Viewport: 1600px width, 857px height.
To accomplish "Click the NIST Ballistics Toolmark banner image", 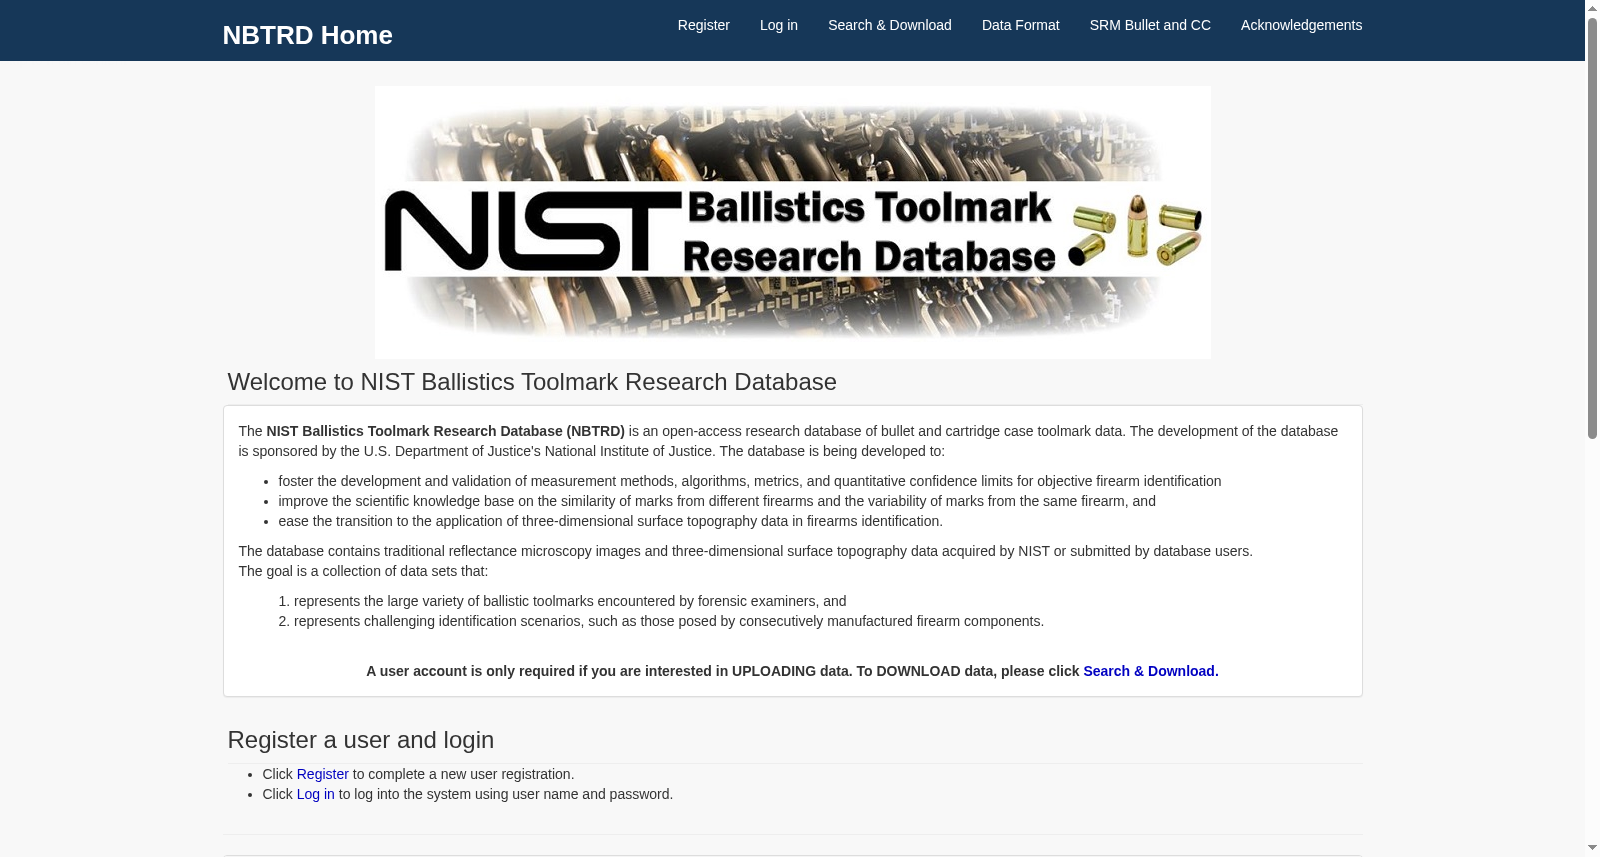I will 792,222.
